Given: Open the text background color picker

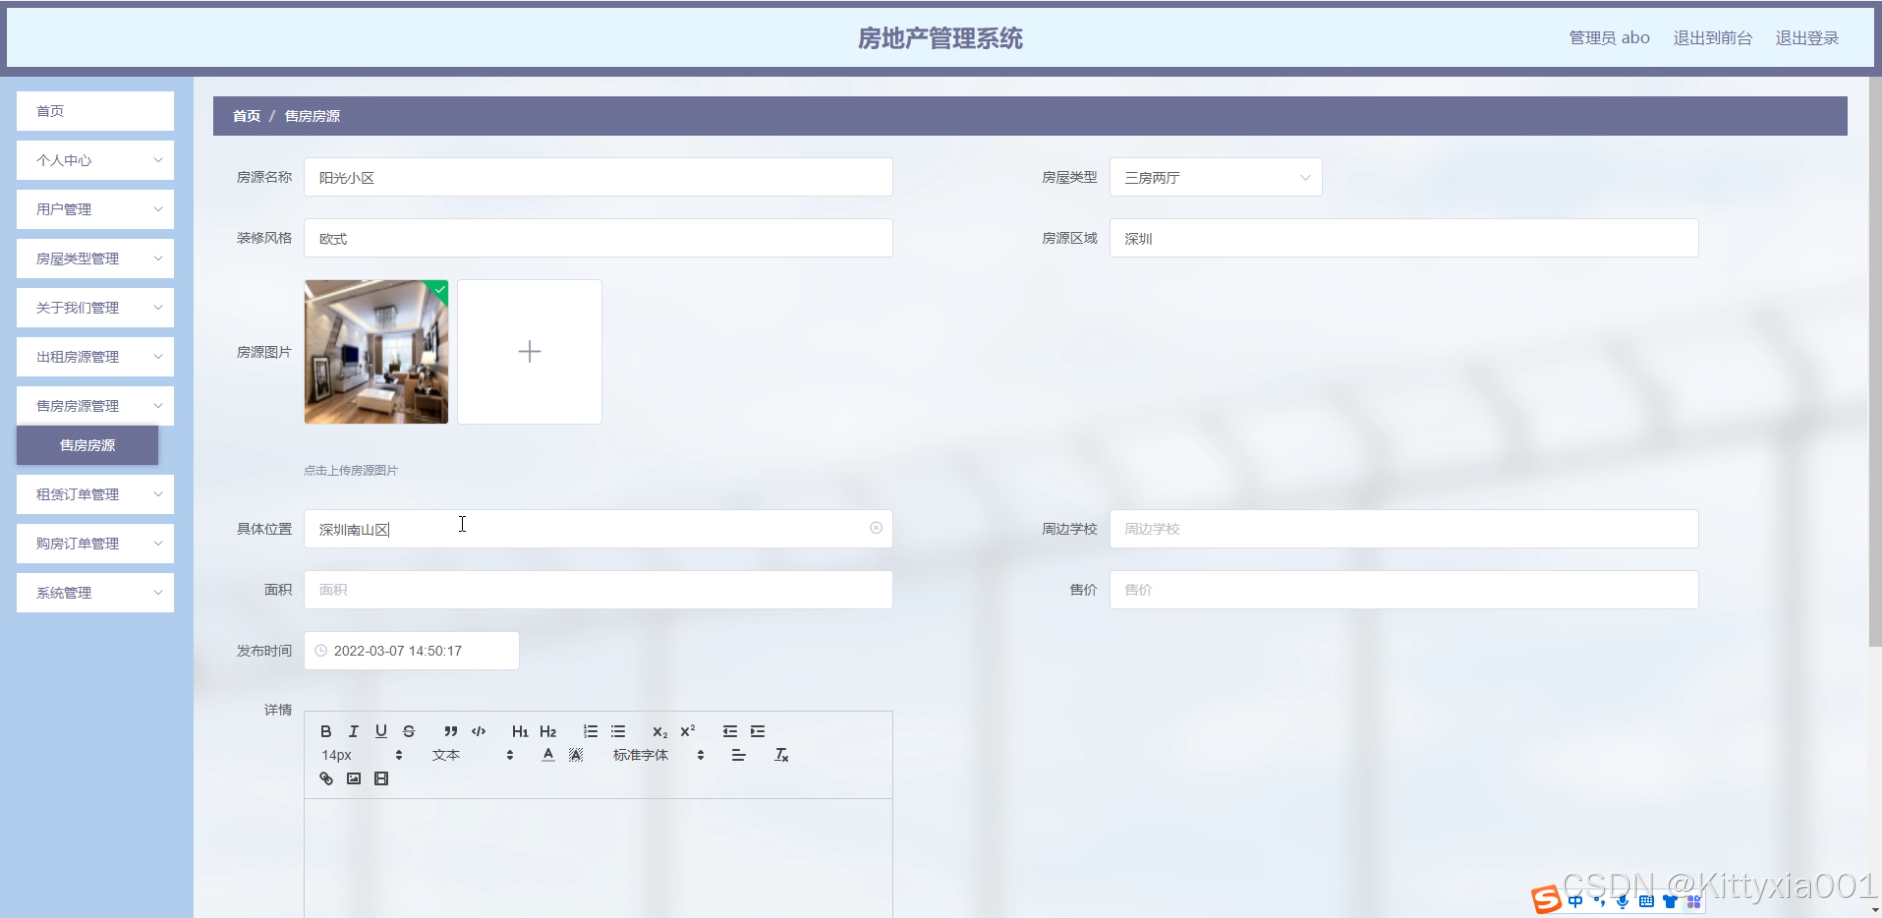Looking at the screenshot, I should click(x=576, y=755).
